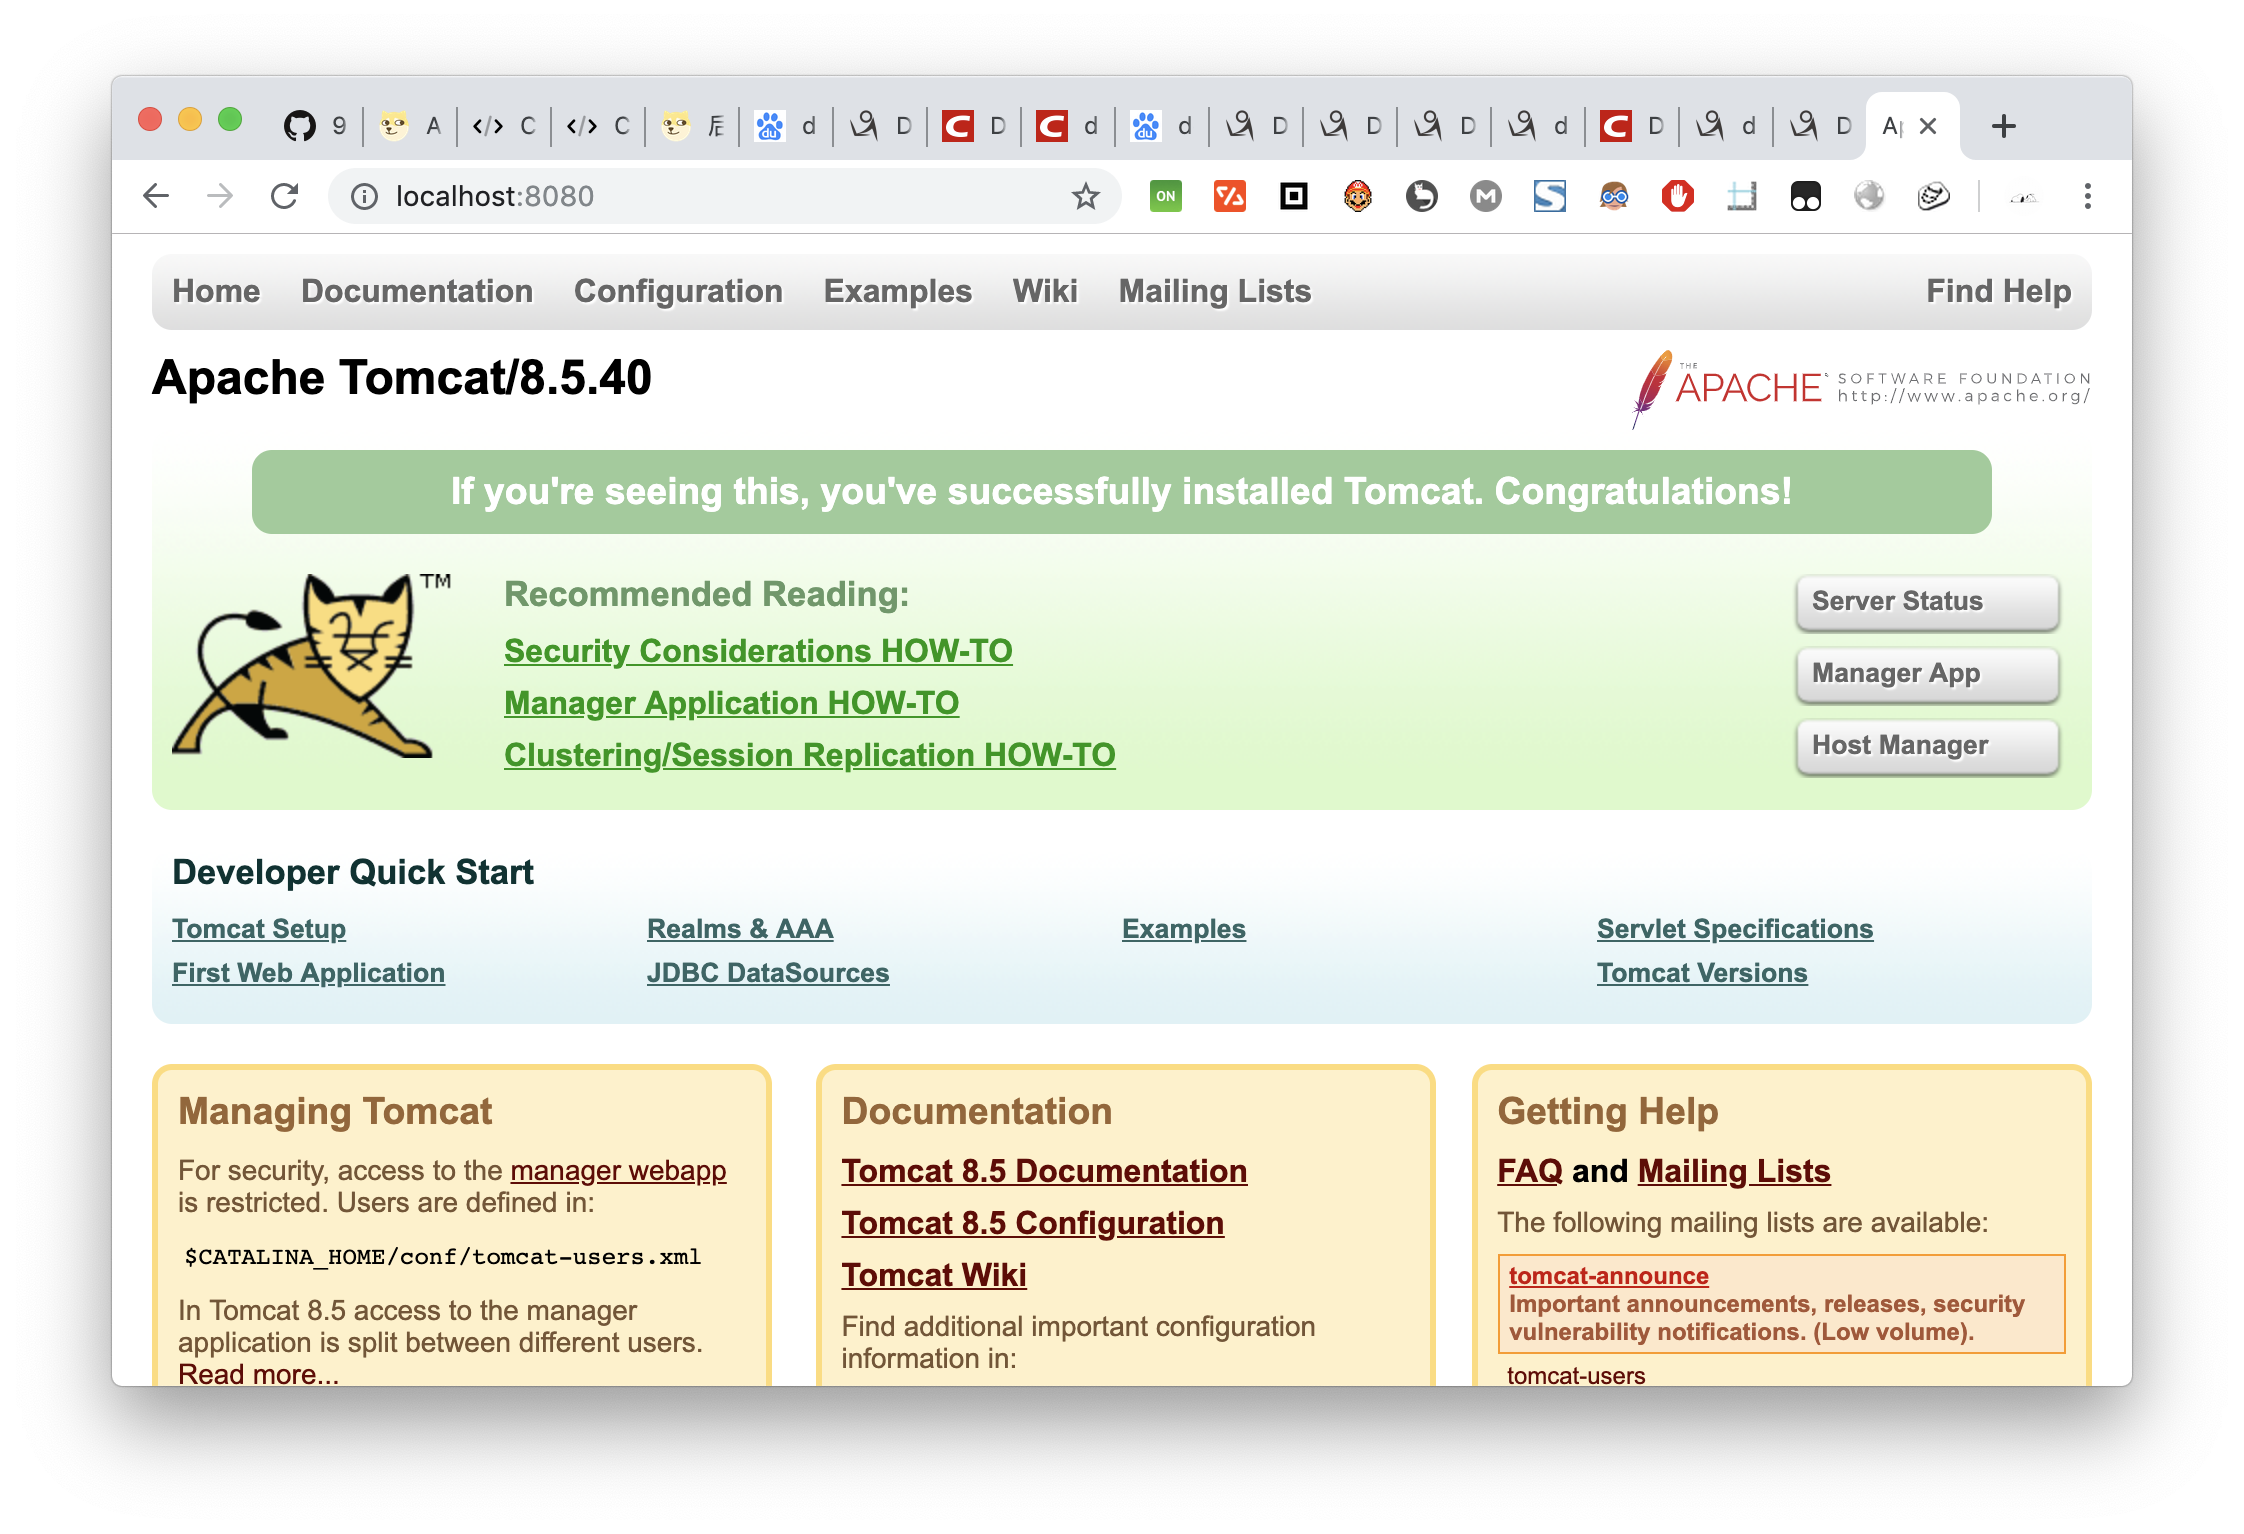This screenshot has width=2244, height=1534.
Task: Open a new browser tab
Action: click(x=2003, y=126)
